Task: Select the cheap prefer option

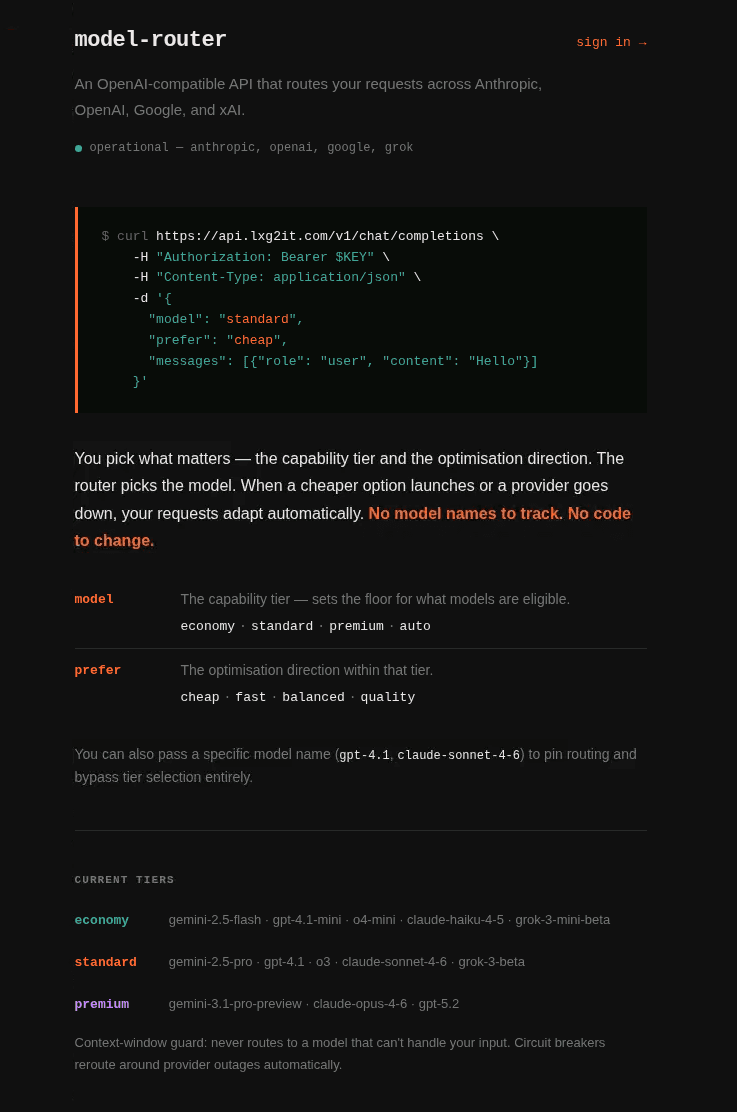Action: point(199,697)
